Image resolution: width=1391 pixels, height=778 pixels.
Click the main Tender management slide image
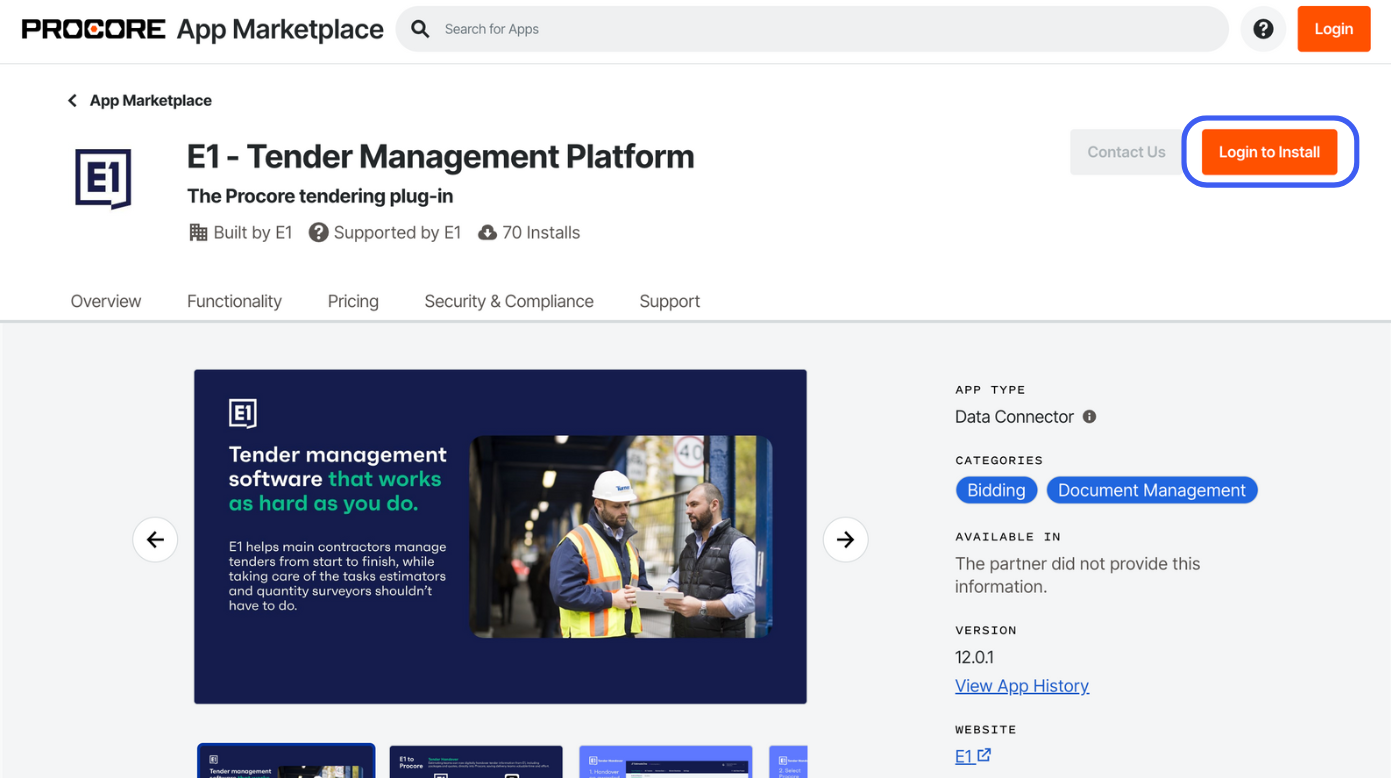click(500, 537)
